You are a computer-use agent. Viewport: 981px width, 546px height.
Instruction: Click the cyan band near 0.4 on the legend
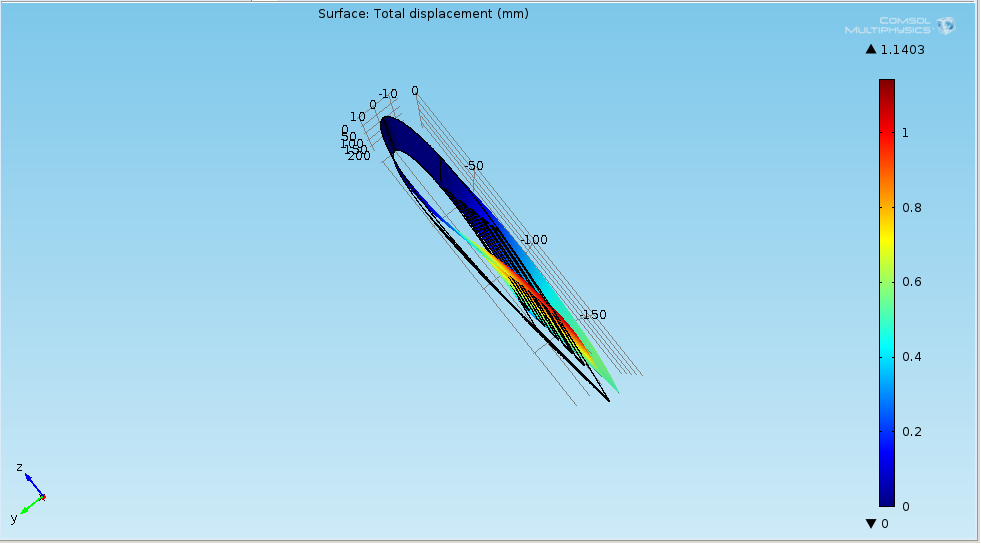click(886, 357)
